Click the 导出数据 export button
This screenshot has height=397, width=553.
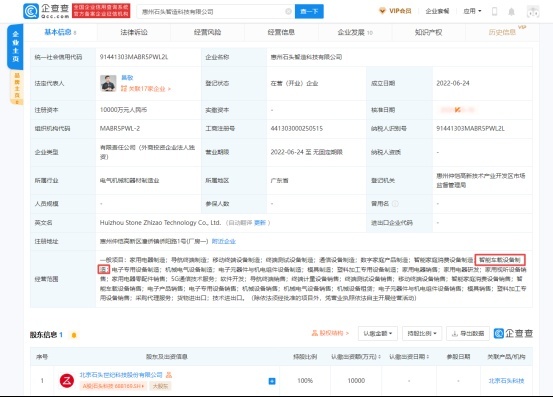[468, 334]
